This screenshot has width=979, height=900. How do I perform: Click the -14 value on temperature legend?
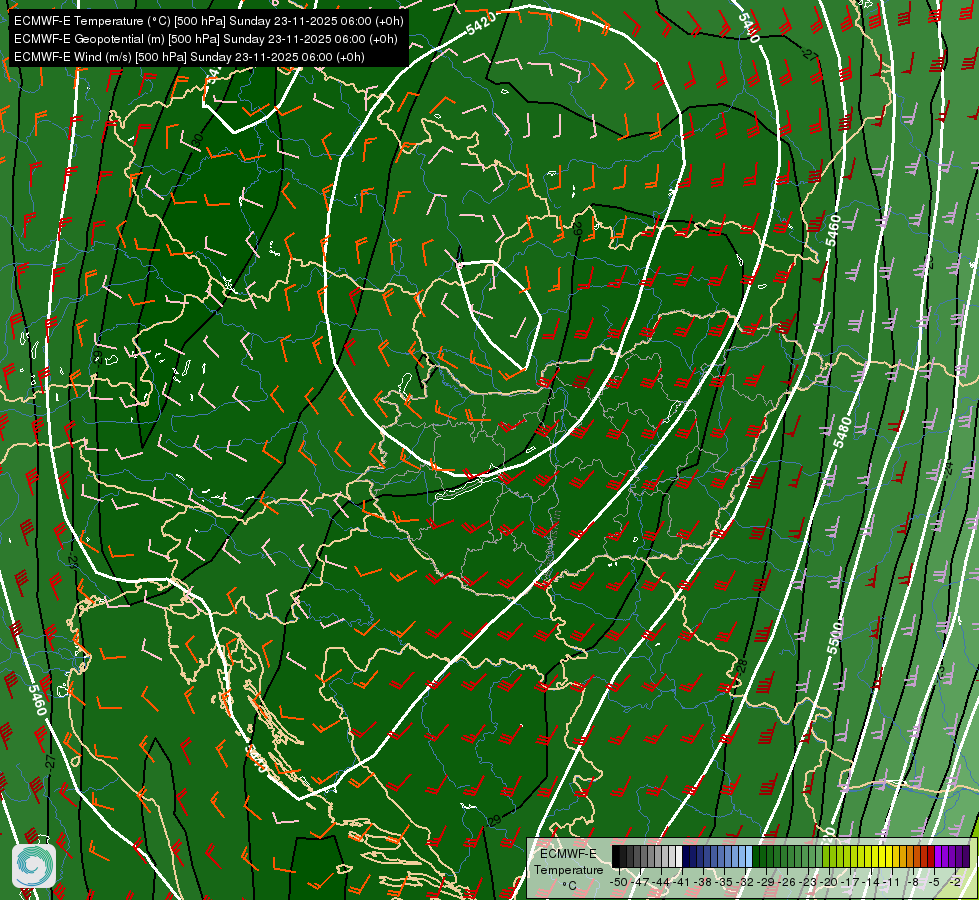872,882
